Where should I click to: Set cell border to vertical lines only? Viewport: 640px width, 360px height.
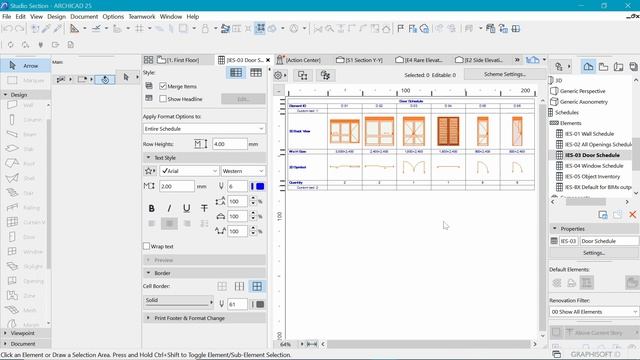click(240, 286)
